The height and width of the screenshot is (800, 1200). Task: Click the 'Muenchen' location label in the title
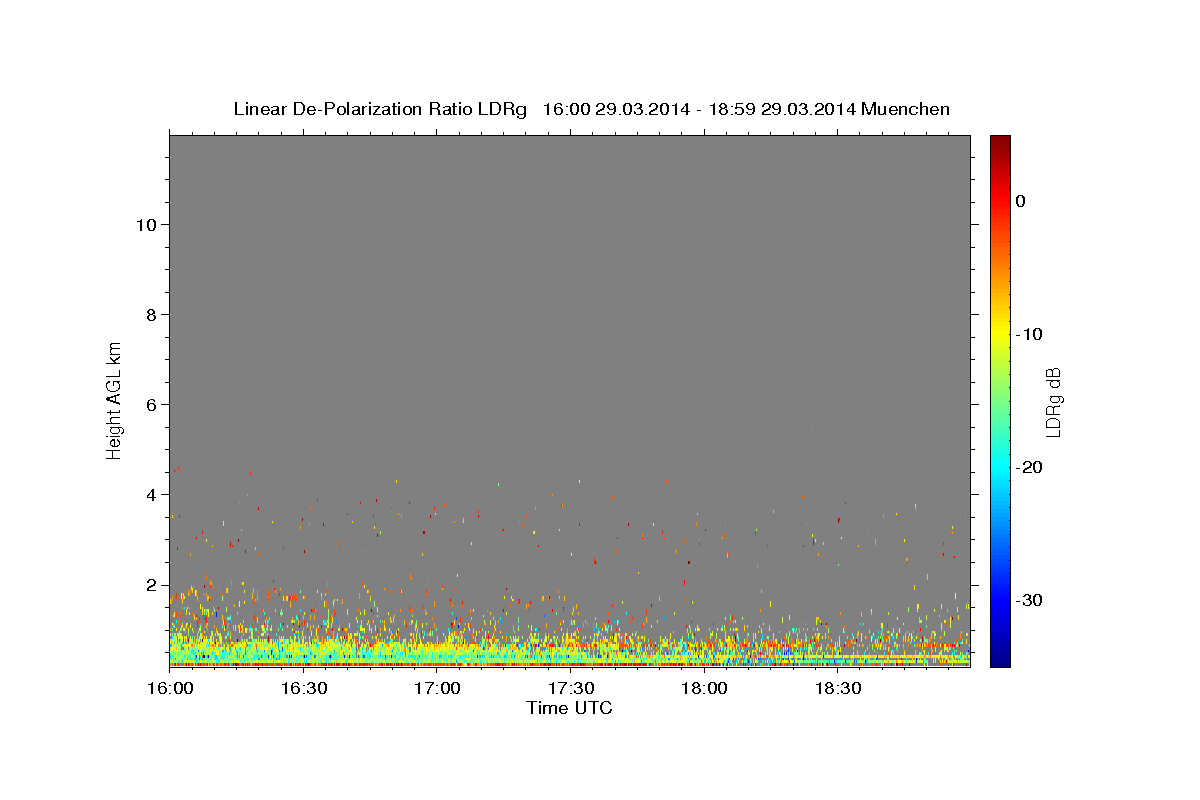[x=906, y=109]
